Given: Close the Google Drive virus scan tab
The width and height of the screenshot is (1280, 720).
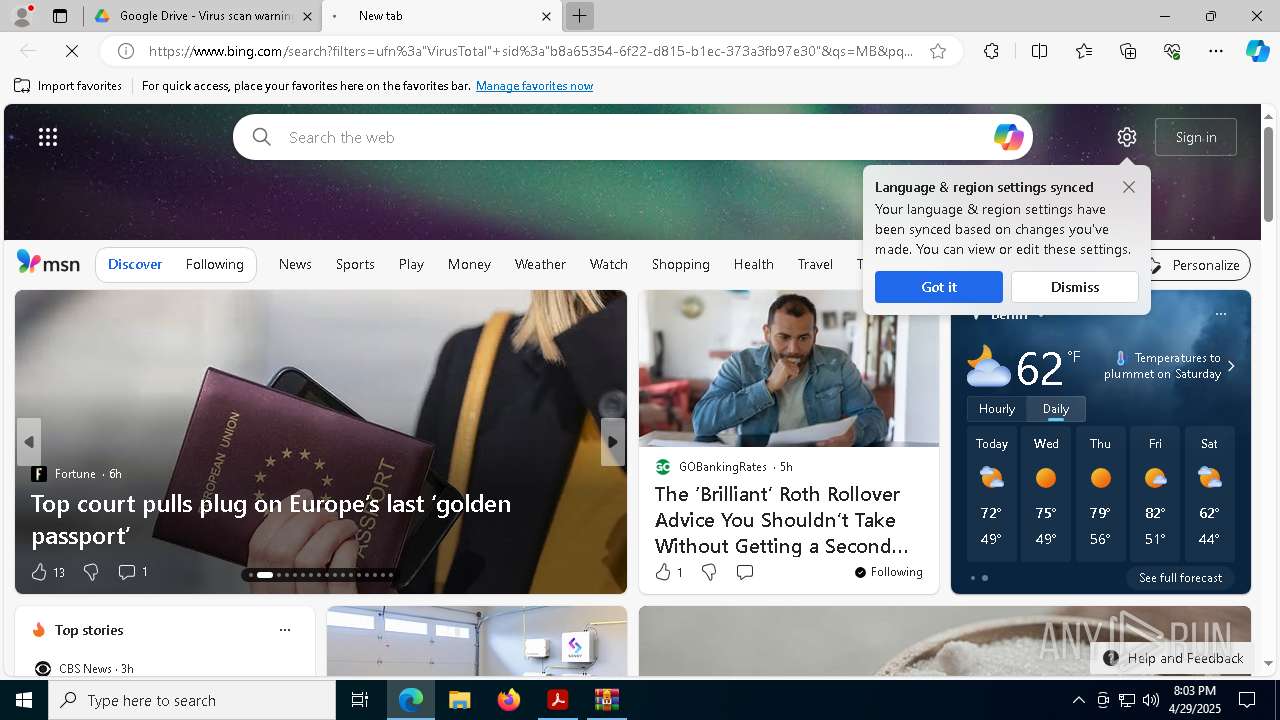Looking at the screenshot, I should [x=307, y=16].
